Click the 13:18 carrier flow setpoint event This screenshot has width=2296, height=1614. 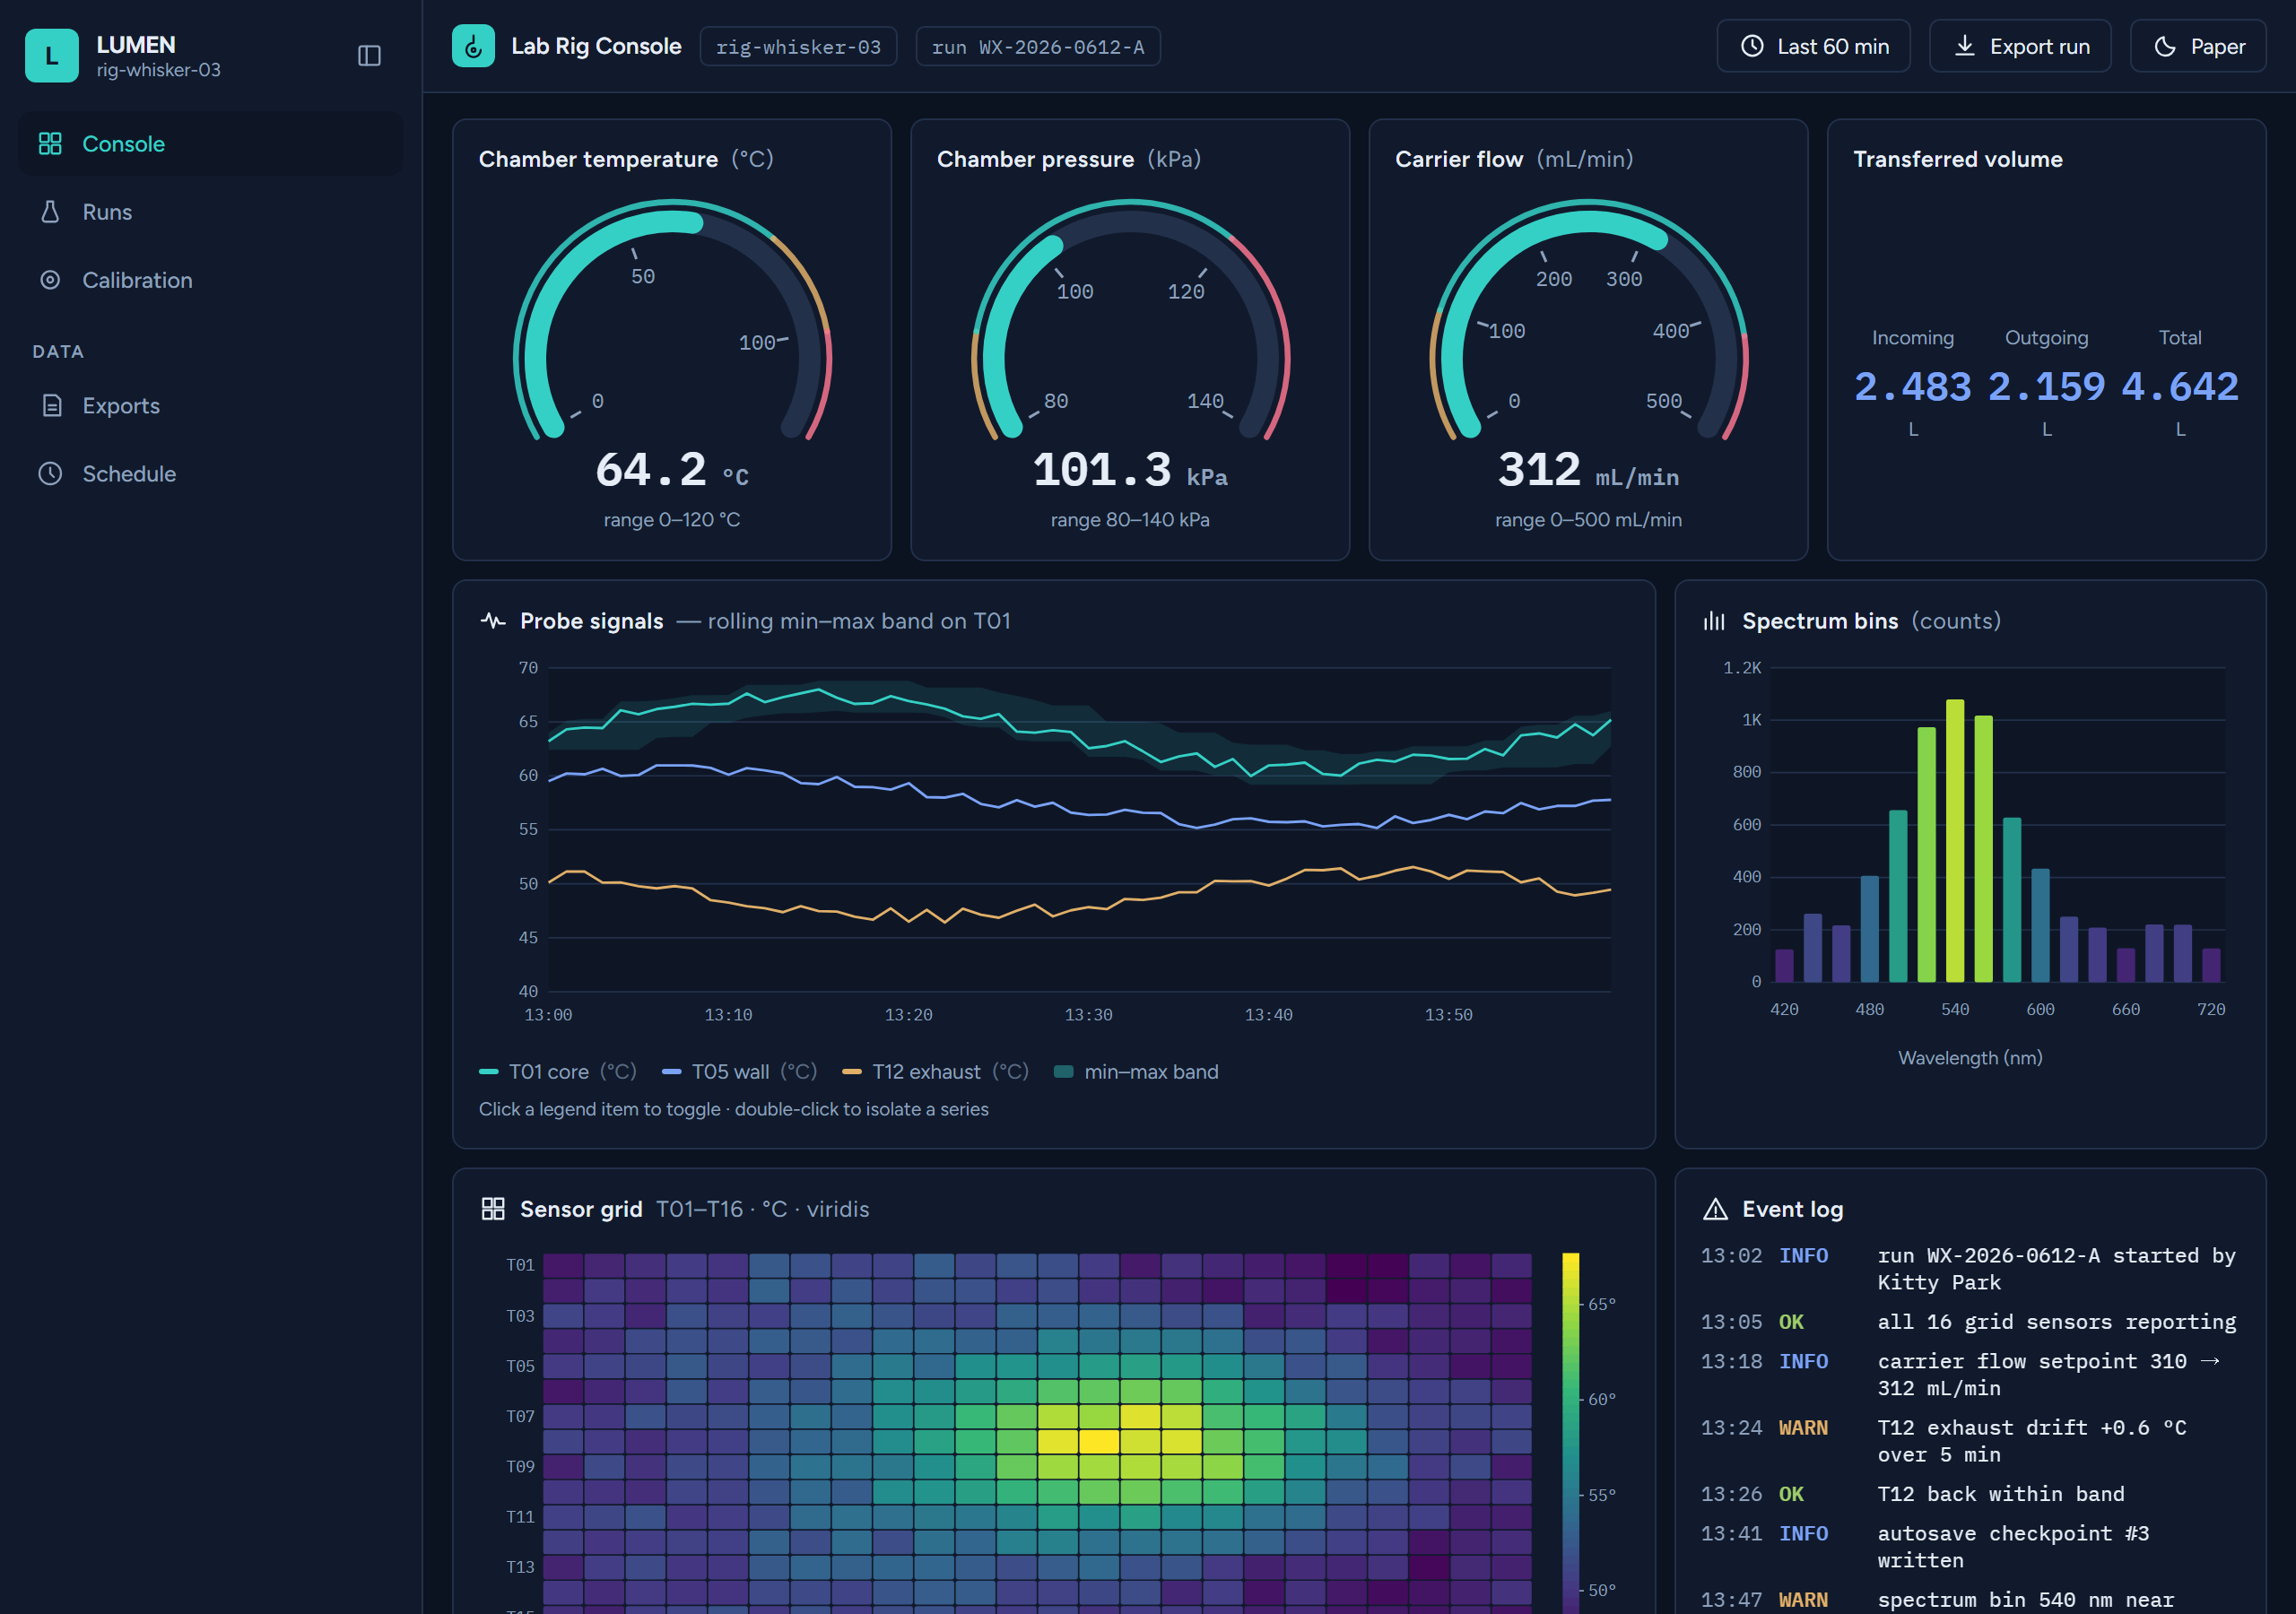click(x=1970, y=1375)
